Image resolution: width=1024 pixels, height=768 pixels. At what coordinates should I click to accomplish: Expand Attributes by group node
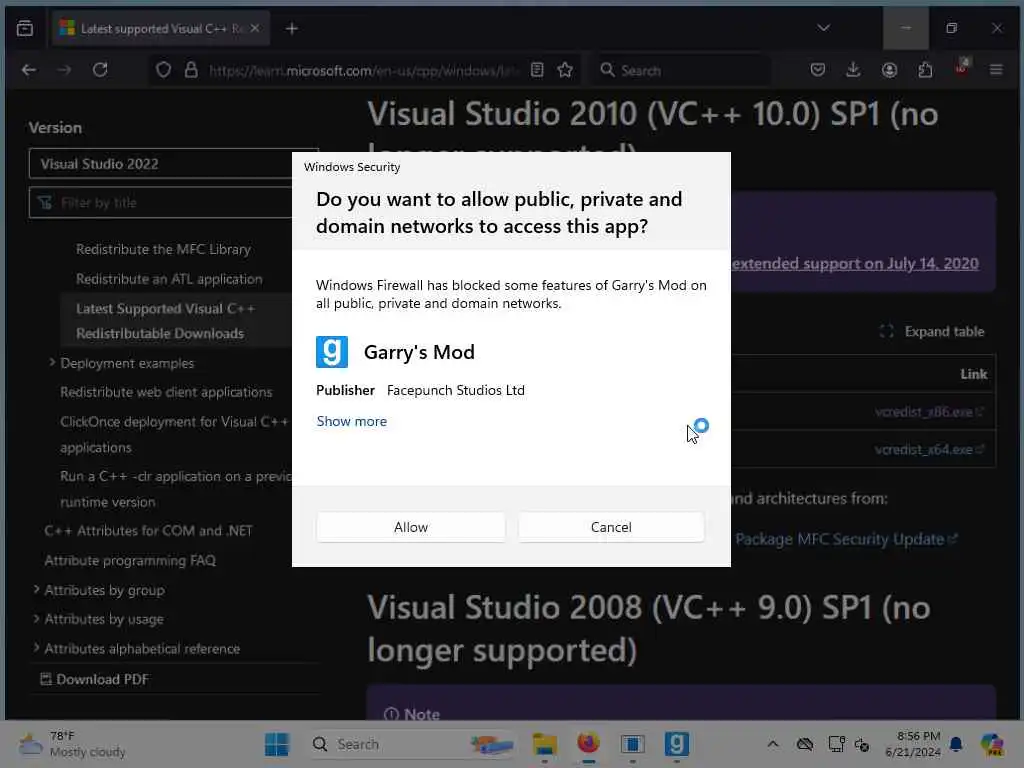tap(37, 590)
